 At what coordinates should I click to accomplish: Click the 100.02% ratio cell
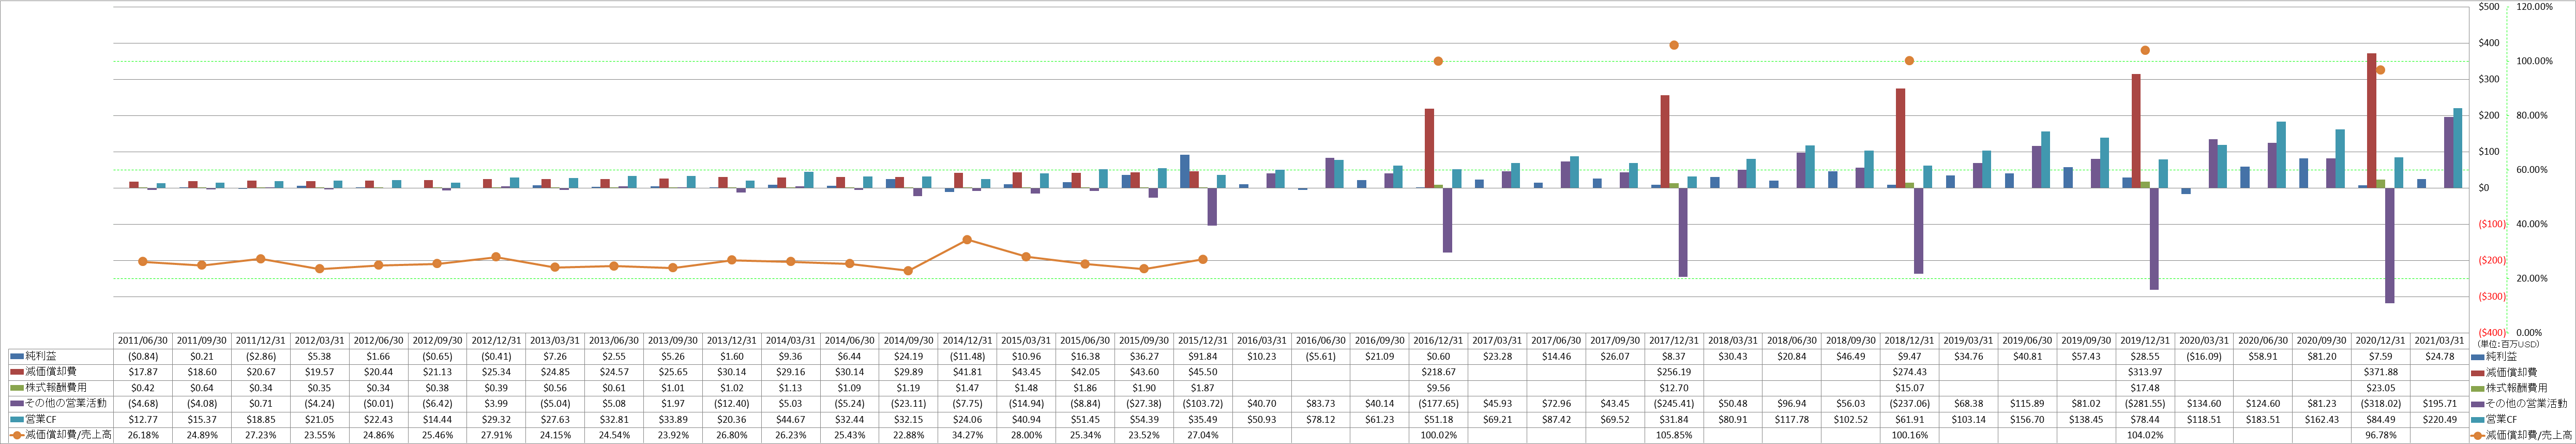click(x=1438, y=436)
